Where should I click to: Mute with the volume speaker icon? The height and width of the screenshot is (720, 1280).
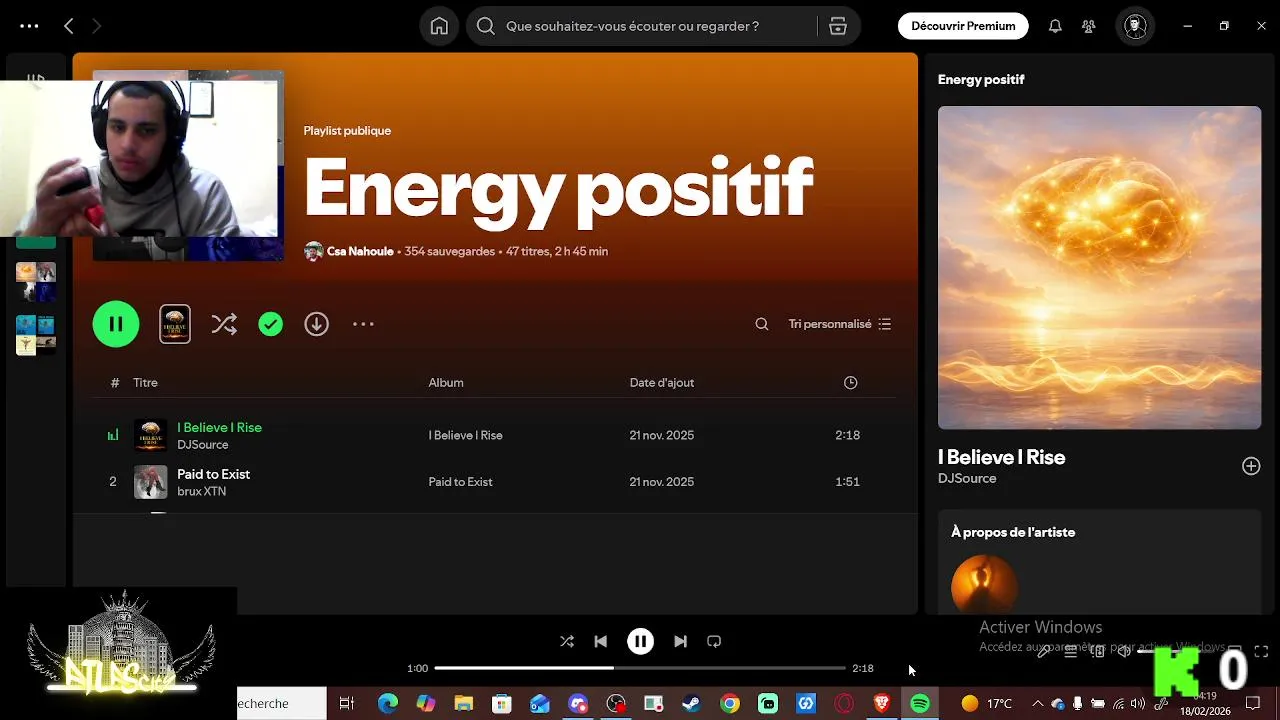point(1124,651)
